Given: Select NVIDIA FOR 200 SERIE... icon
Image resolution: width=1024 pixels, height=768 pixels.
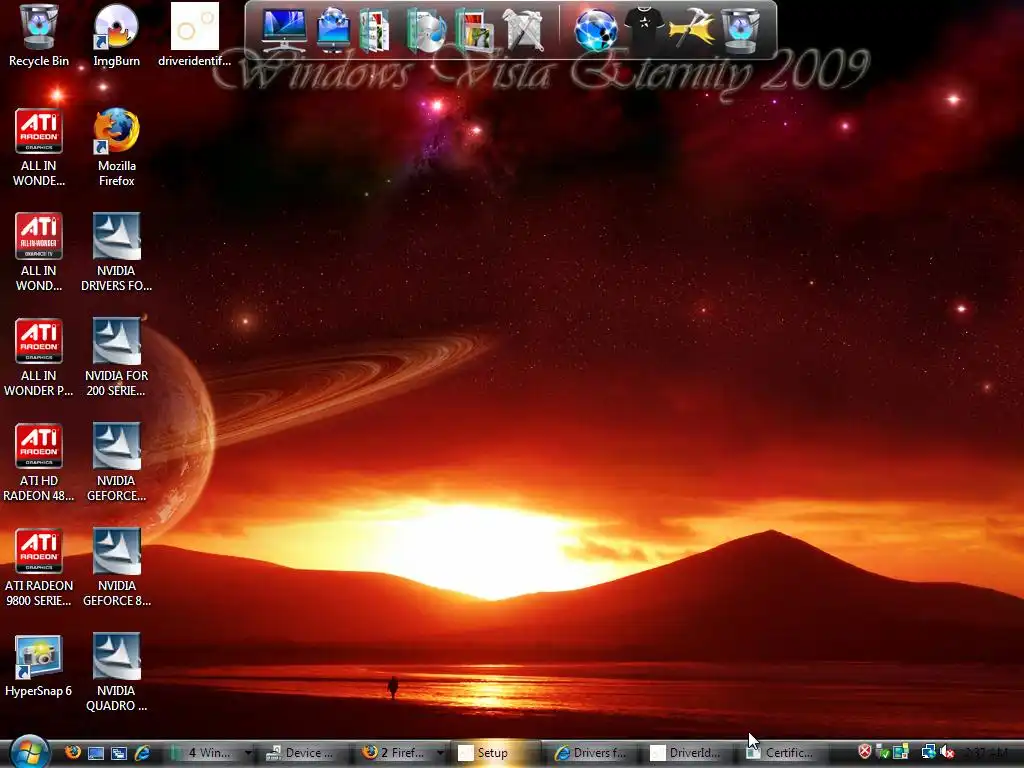Looking at the screenshot, I should 116,357.
